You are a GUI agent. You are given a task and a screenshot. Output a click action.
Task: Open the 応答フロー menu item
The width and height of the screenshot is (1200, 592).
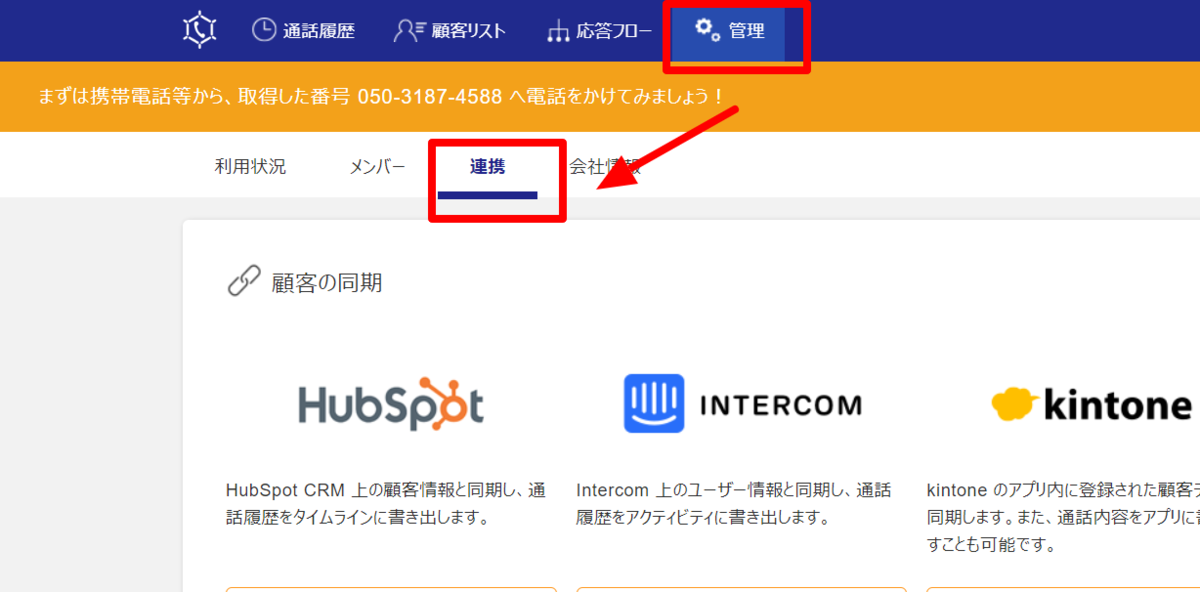coord(600,31)
